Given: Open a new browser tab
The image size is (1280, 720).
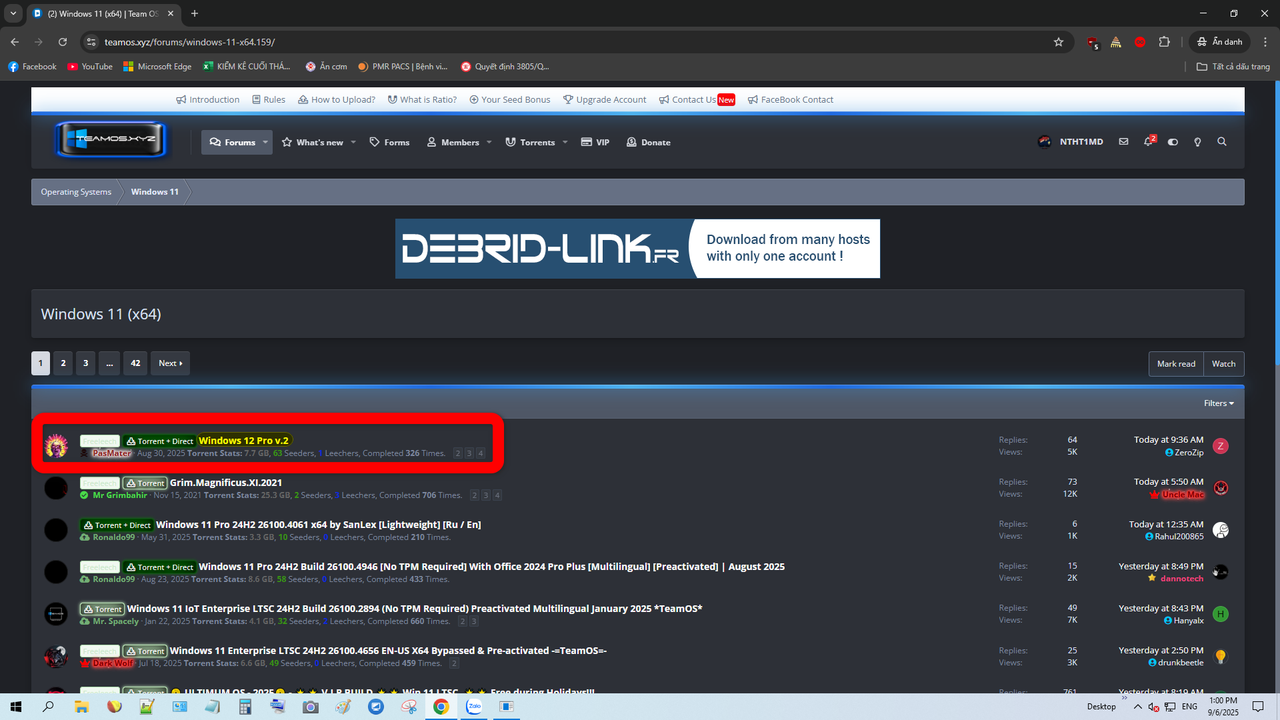Looking at the screenshot, I should tap(194, 13).
